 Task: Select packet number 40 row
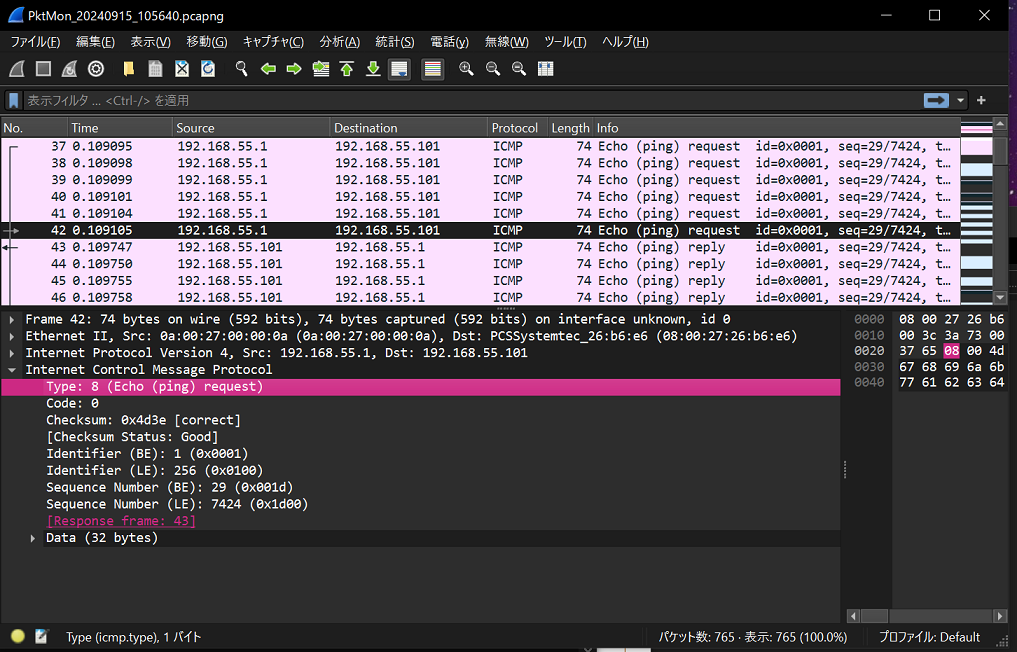pos(480,197)
